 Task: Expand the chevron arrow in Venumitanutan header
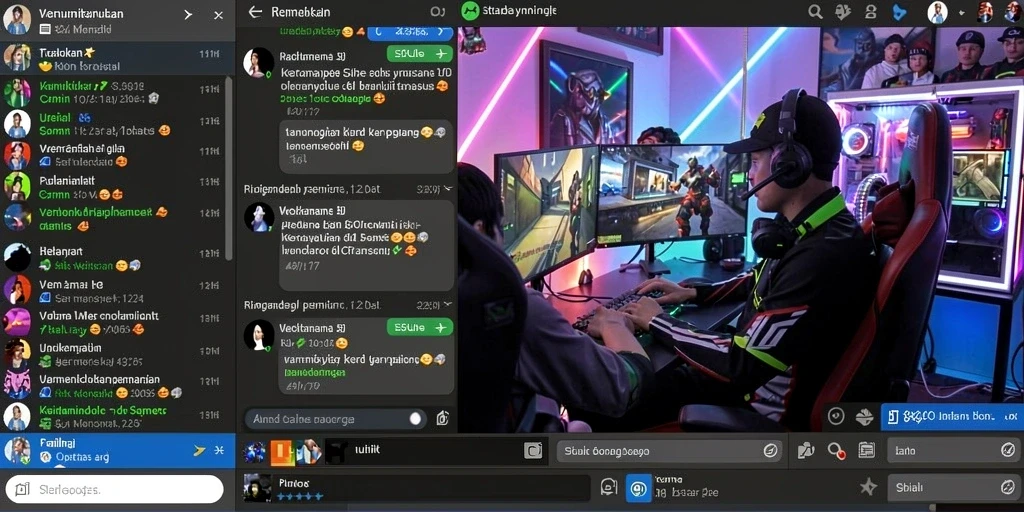point(188,14)
